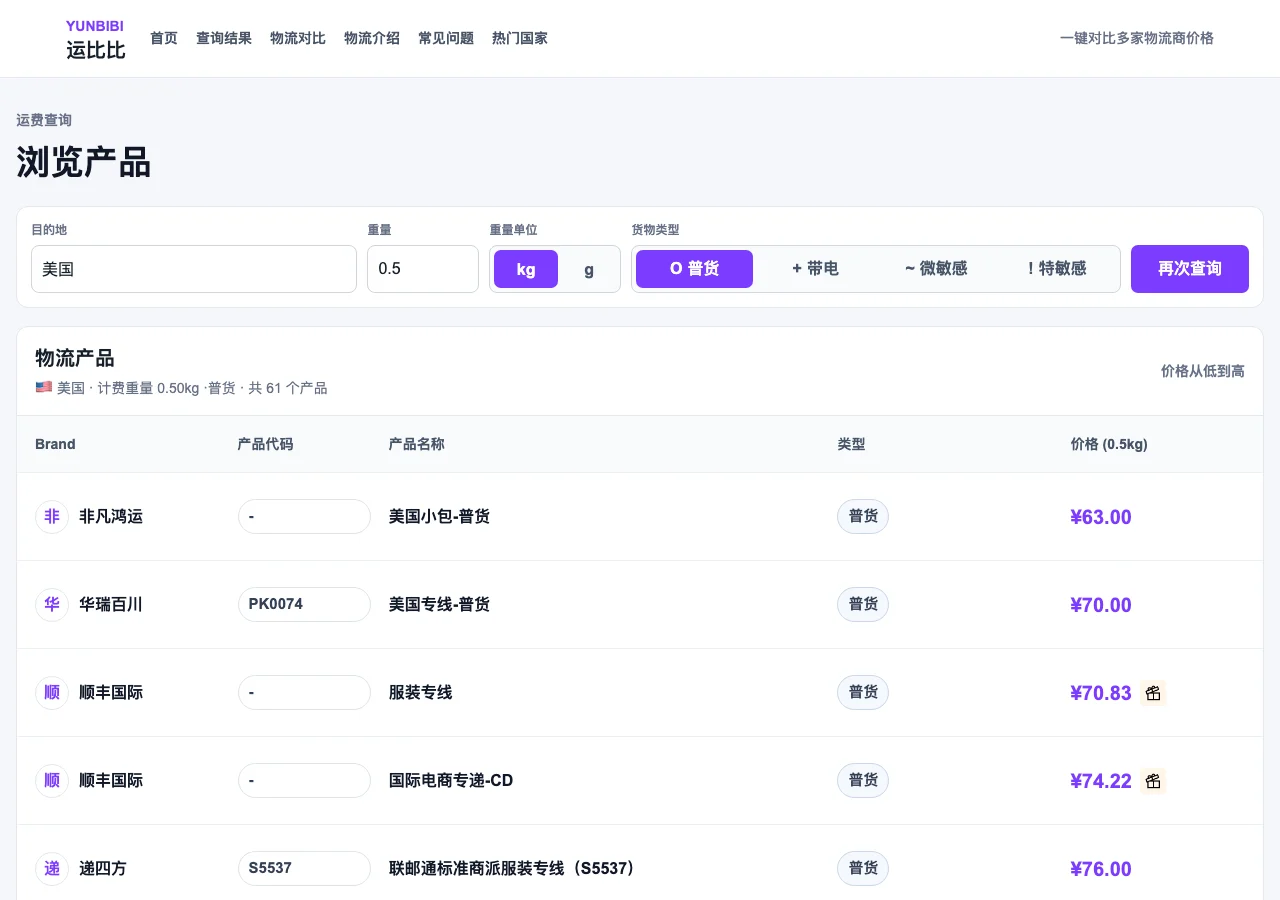Click the 顺 avatar in 国际电商专递-CD row
This screenshot has width=1280, height=900.
(x=52, y=780)
